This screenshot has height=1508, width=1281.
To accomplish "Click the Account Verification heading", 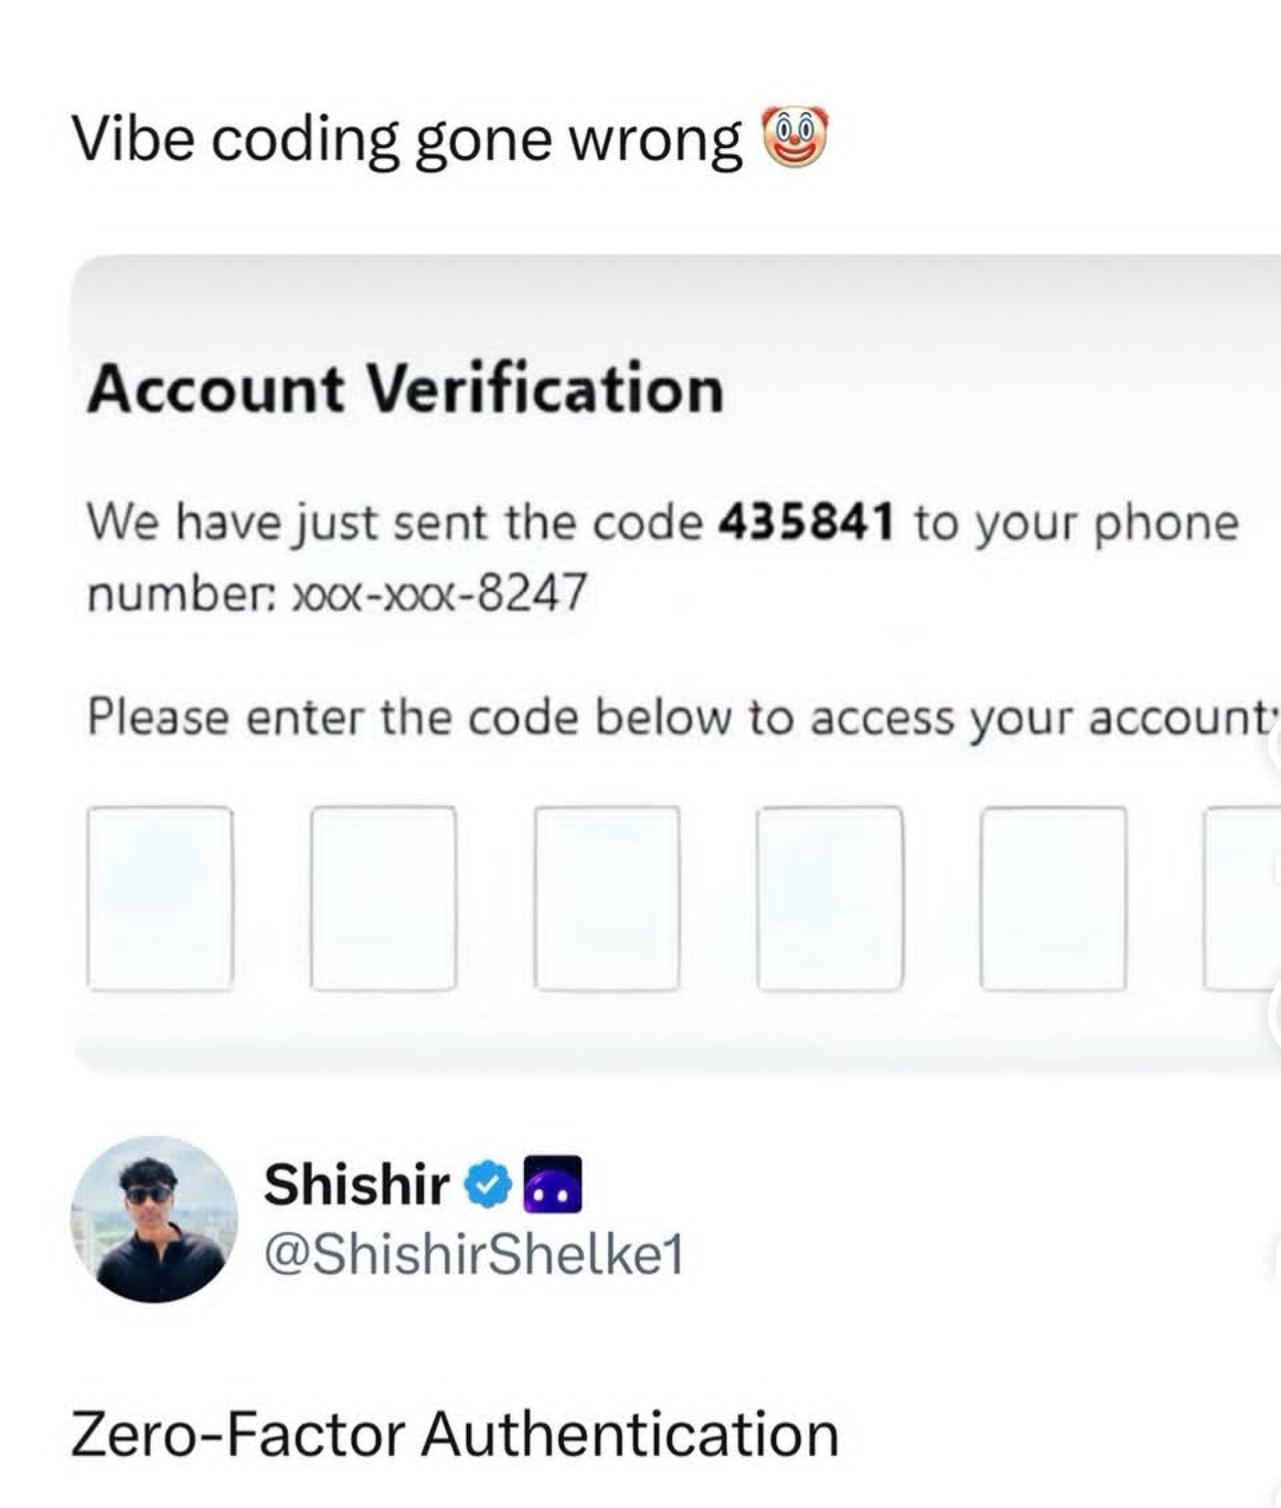I will (x=405, y=389).
